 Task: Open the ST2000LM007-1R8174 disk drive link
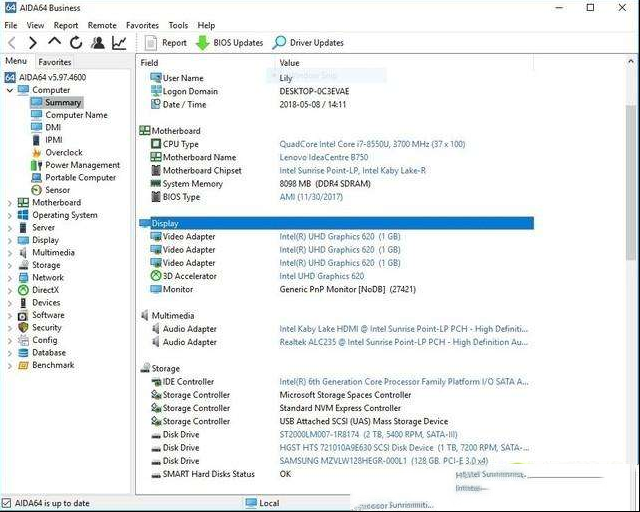[x=369, y=435]
